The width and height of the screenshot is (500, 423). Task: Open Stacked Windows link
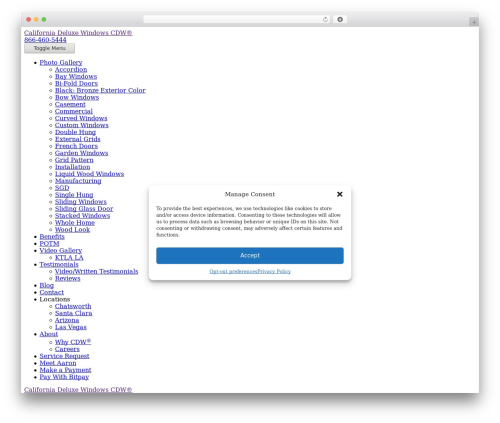82,216
